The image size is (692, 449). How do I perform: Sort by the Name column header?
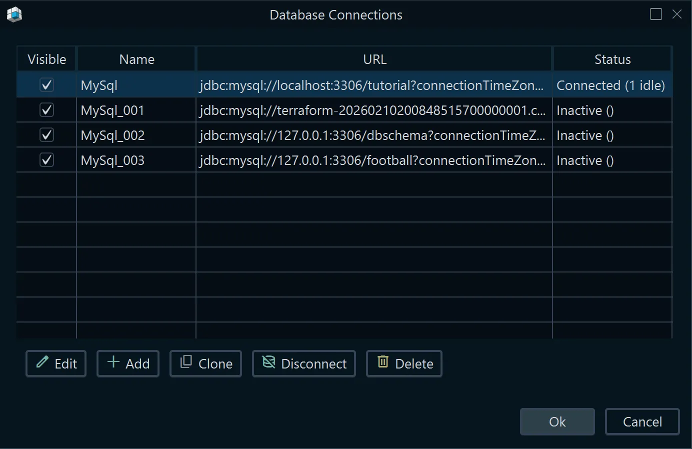coord(136,59)
